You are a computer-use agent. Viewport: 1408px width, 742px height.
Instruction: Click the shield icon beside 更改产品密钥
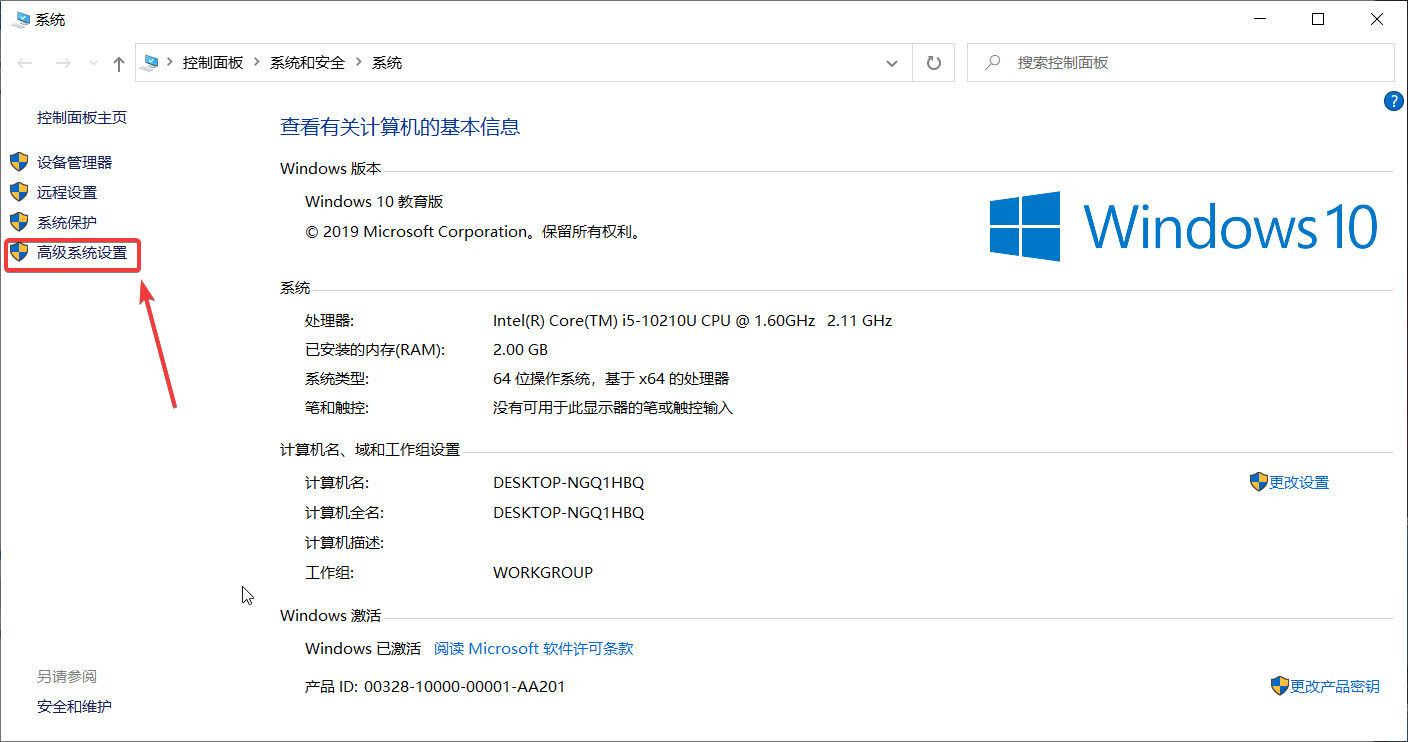click(1280, 686)
